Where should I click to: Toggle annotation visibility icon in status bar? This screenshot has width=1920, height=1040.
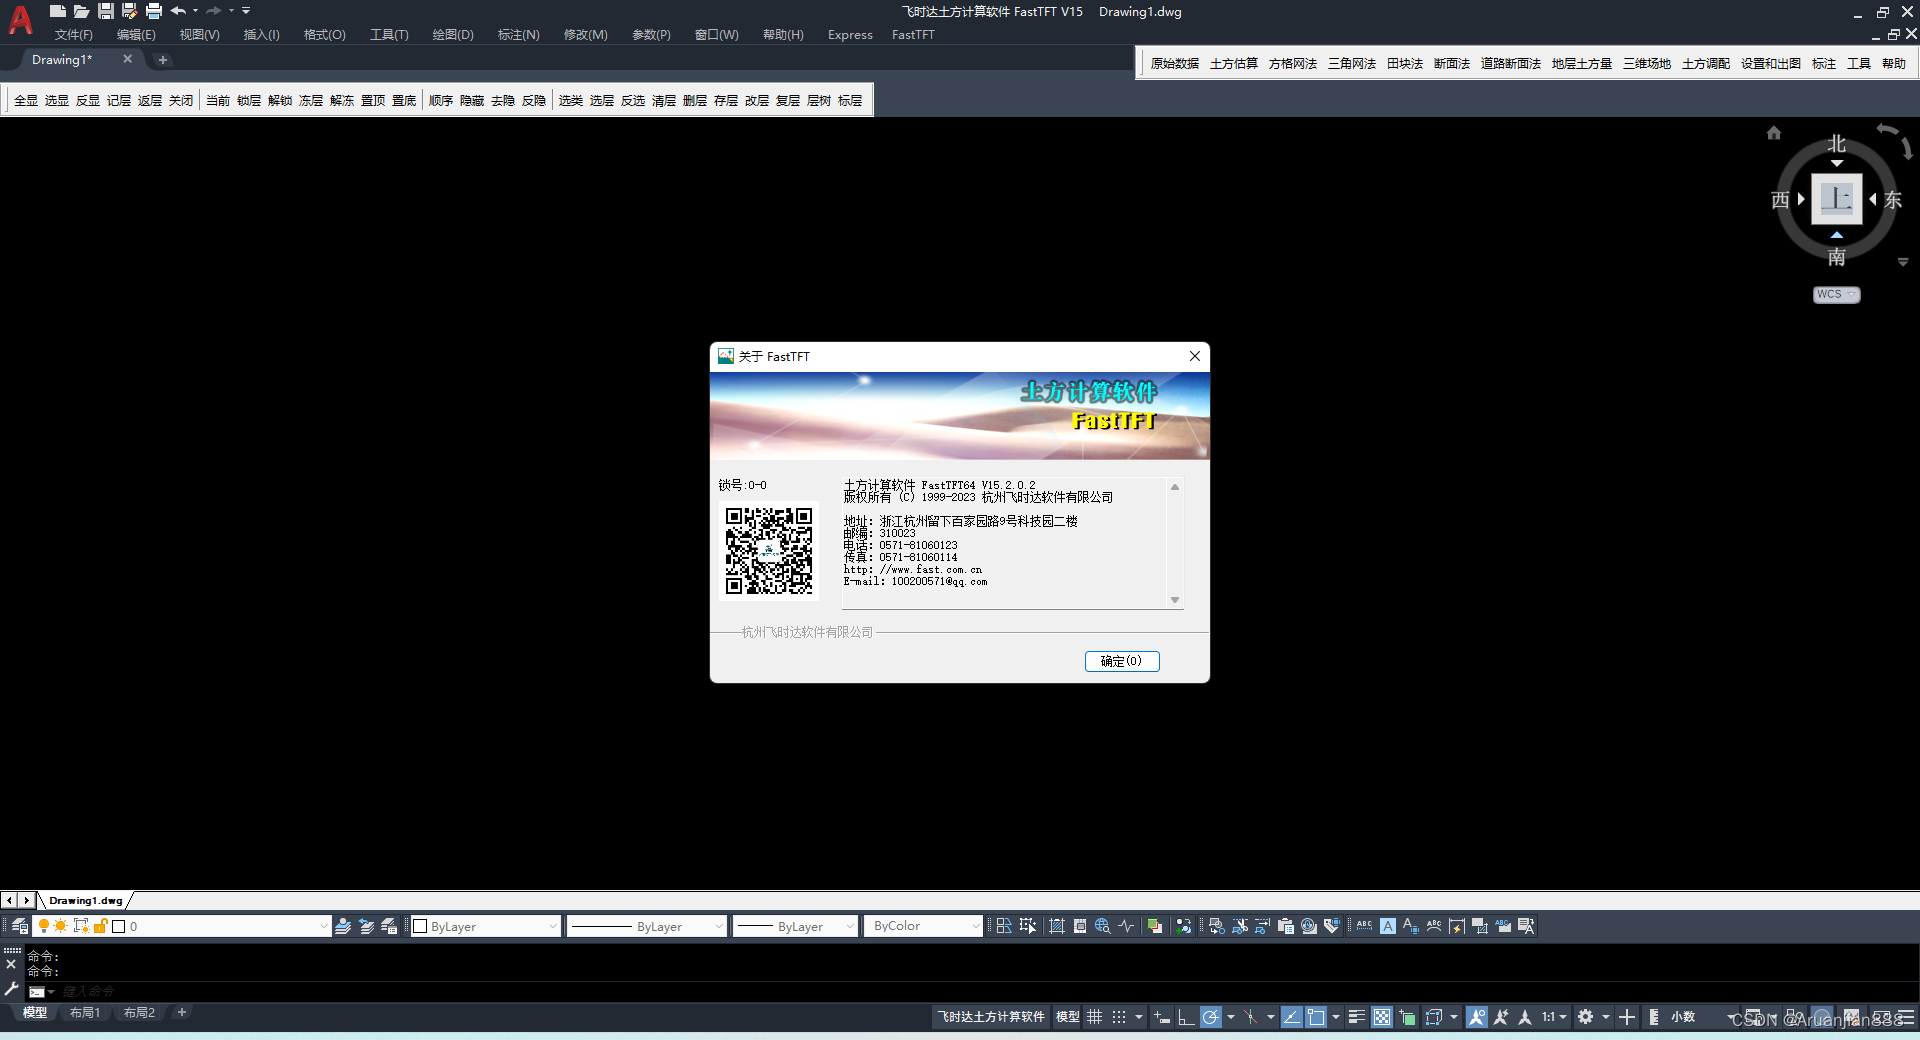pos(1476,1017)
